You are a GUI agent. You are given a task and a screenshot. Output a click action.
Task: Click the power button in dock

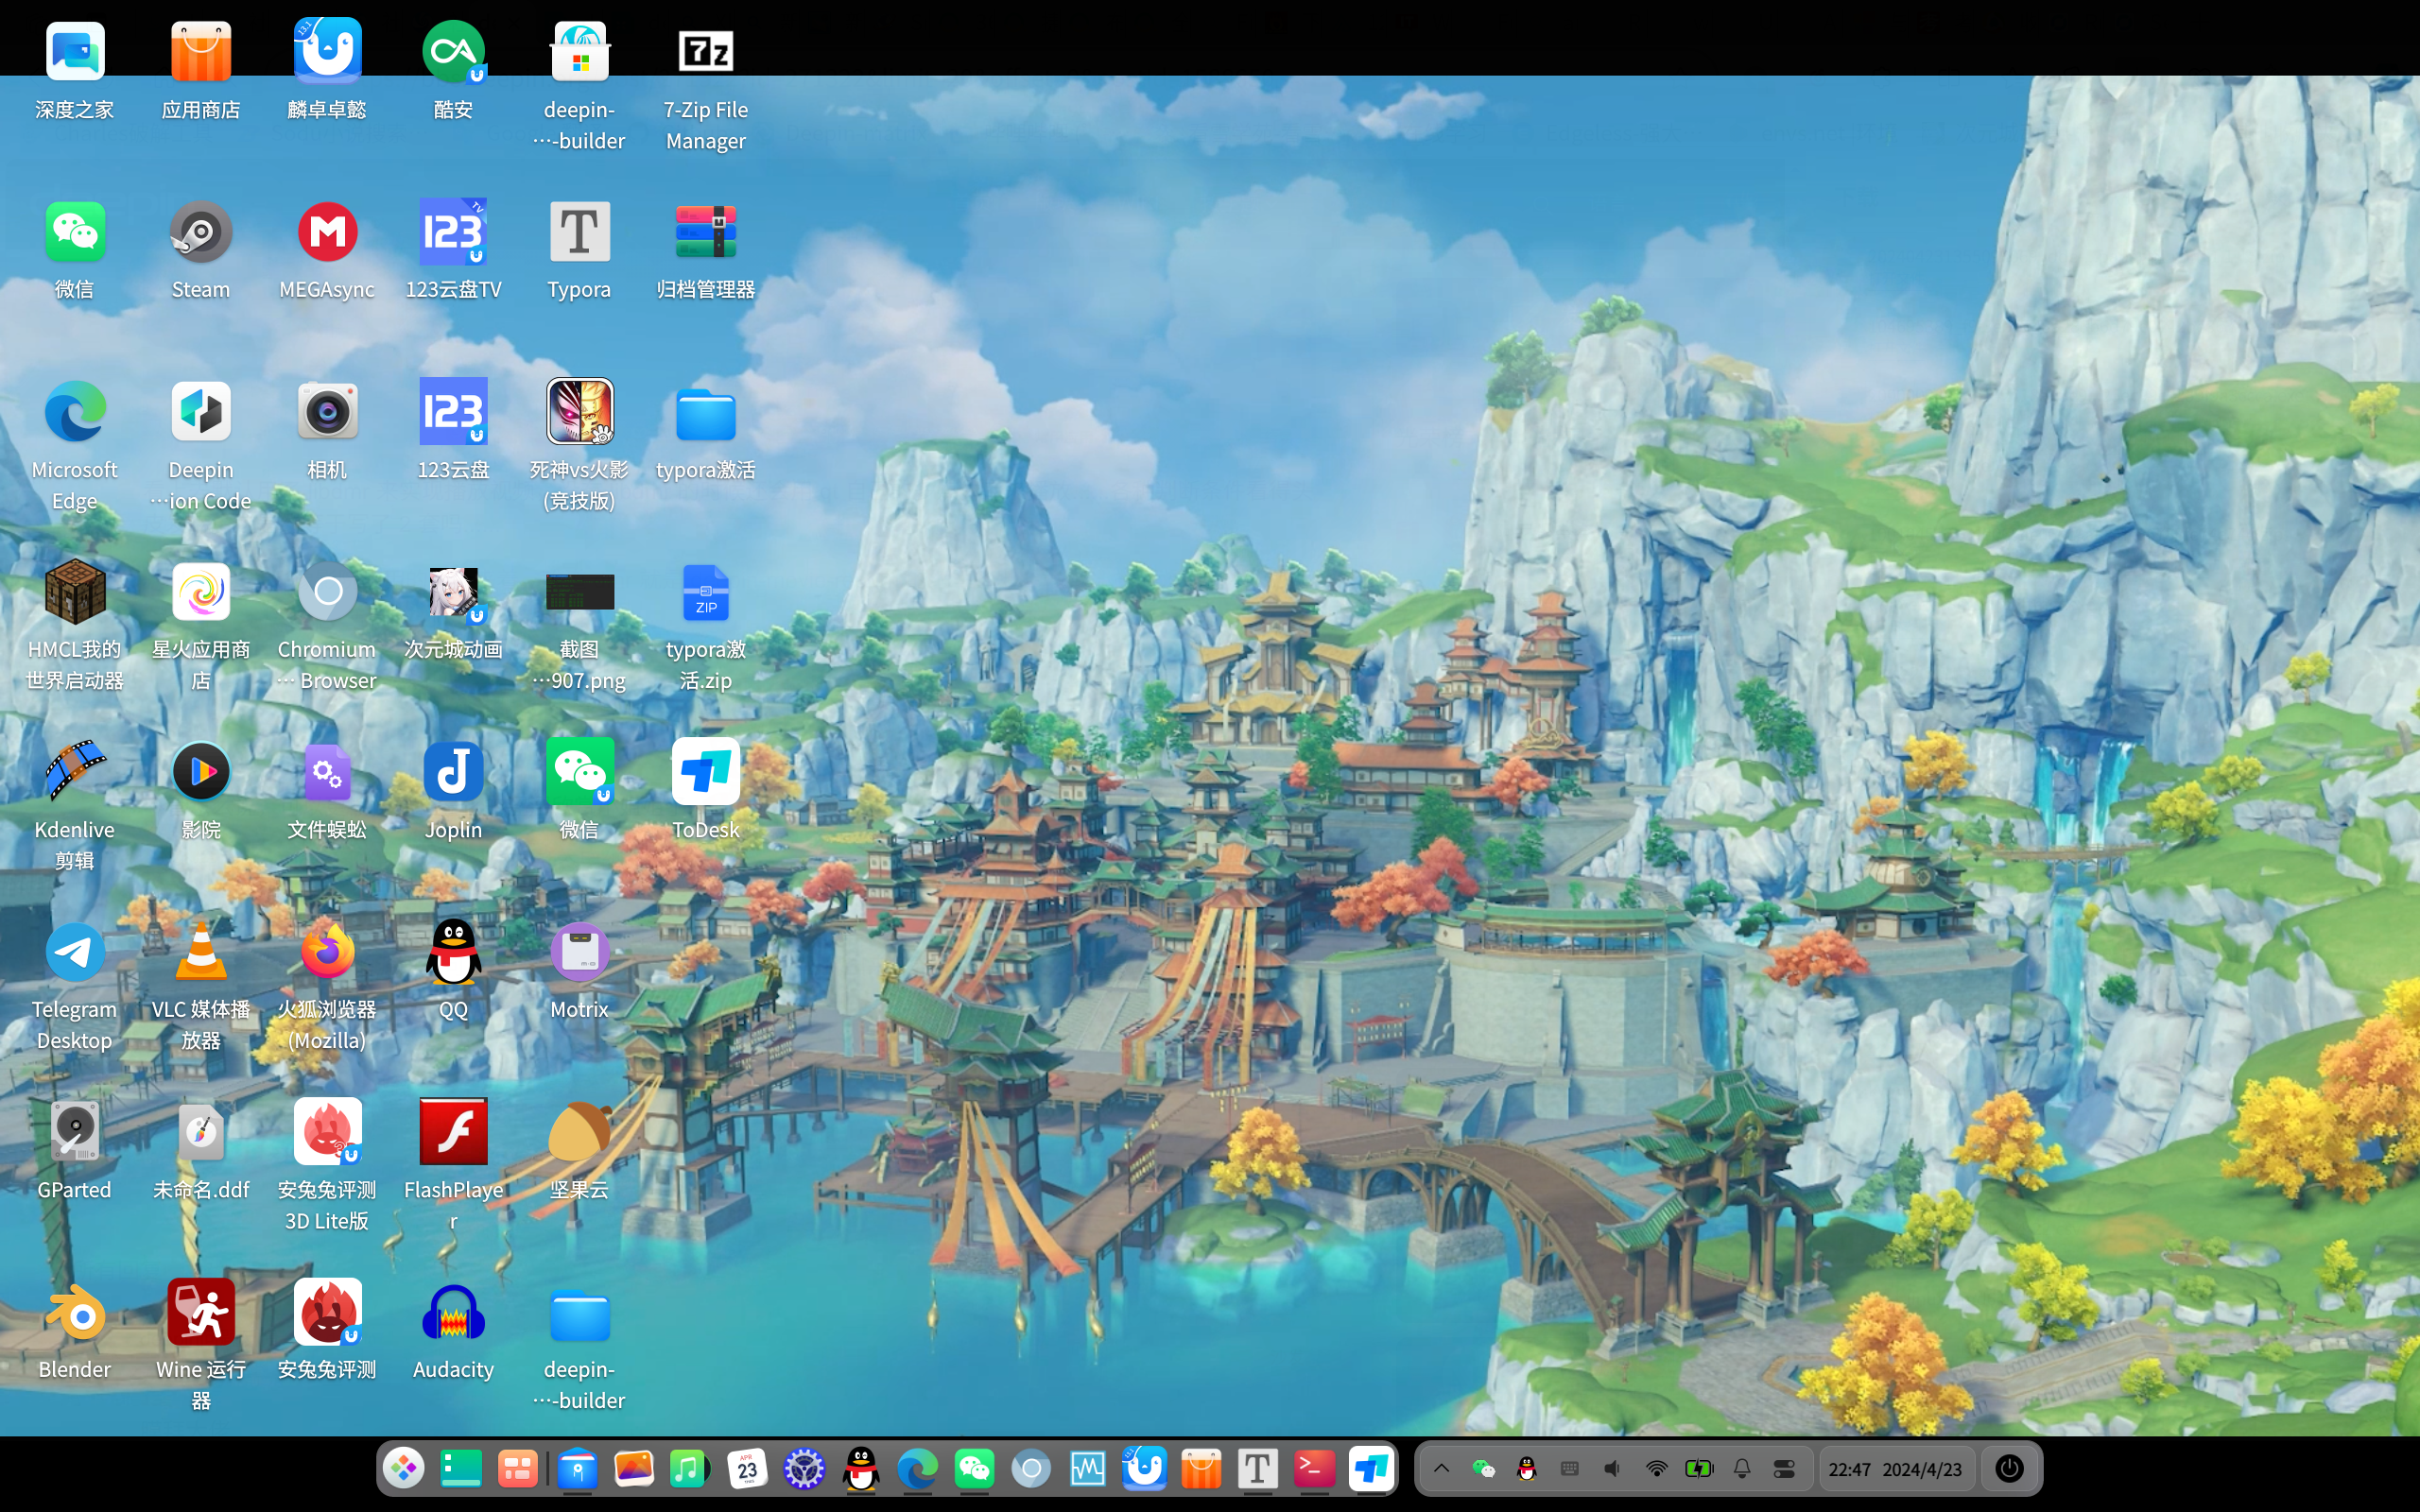point(2009,1469)
